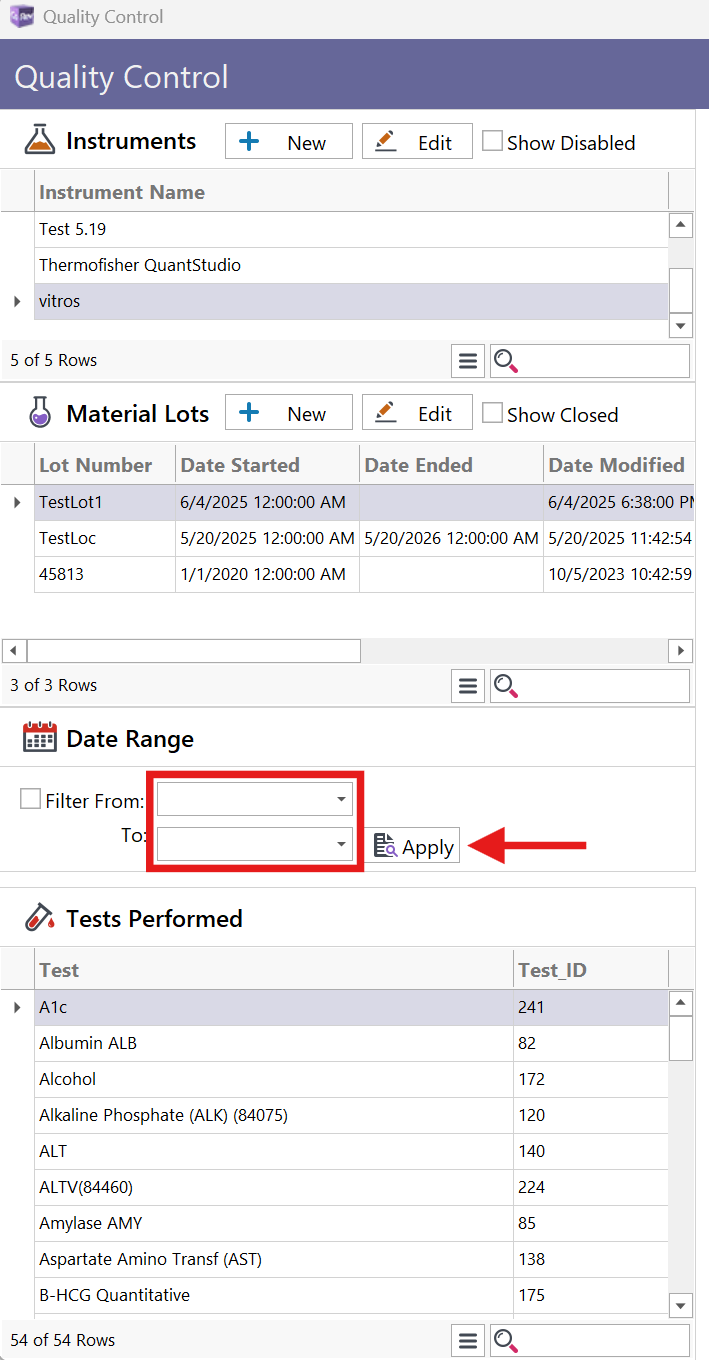Tick the Show Closed checkbox
This screenshot has width=709, height=1360.
pyautogui.click(x=492, y=414)
